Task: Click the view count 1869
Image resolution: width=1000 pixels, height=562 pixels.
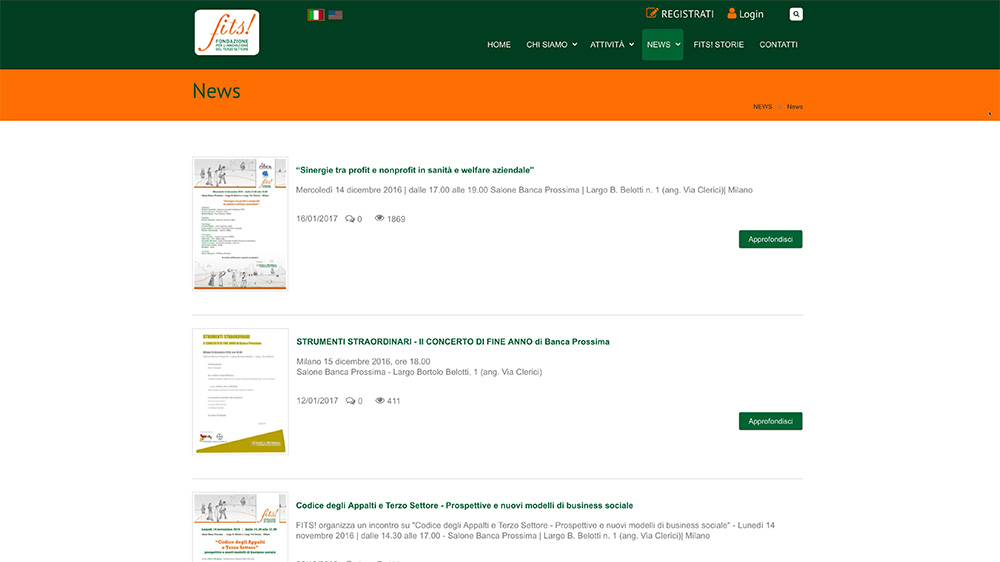Action: [x=396, y=219]
